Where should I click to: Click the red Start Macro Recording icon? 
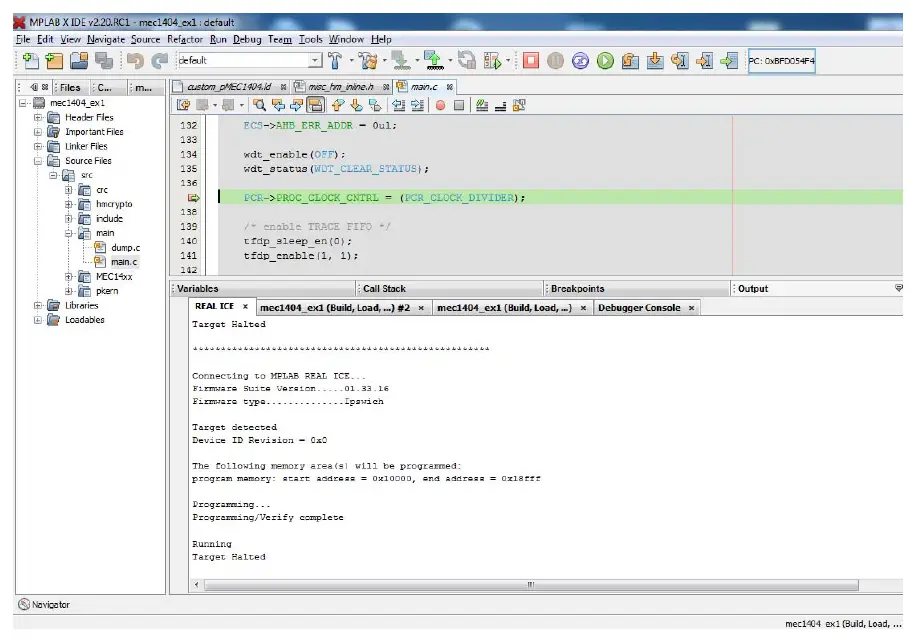pos(439,105)
